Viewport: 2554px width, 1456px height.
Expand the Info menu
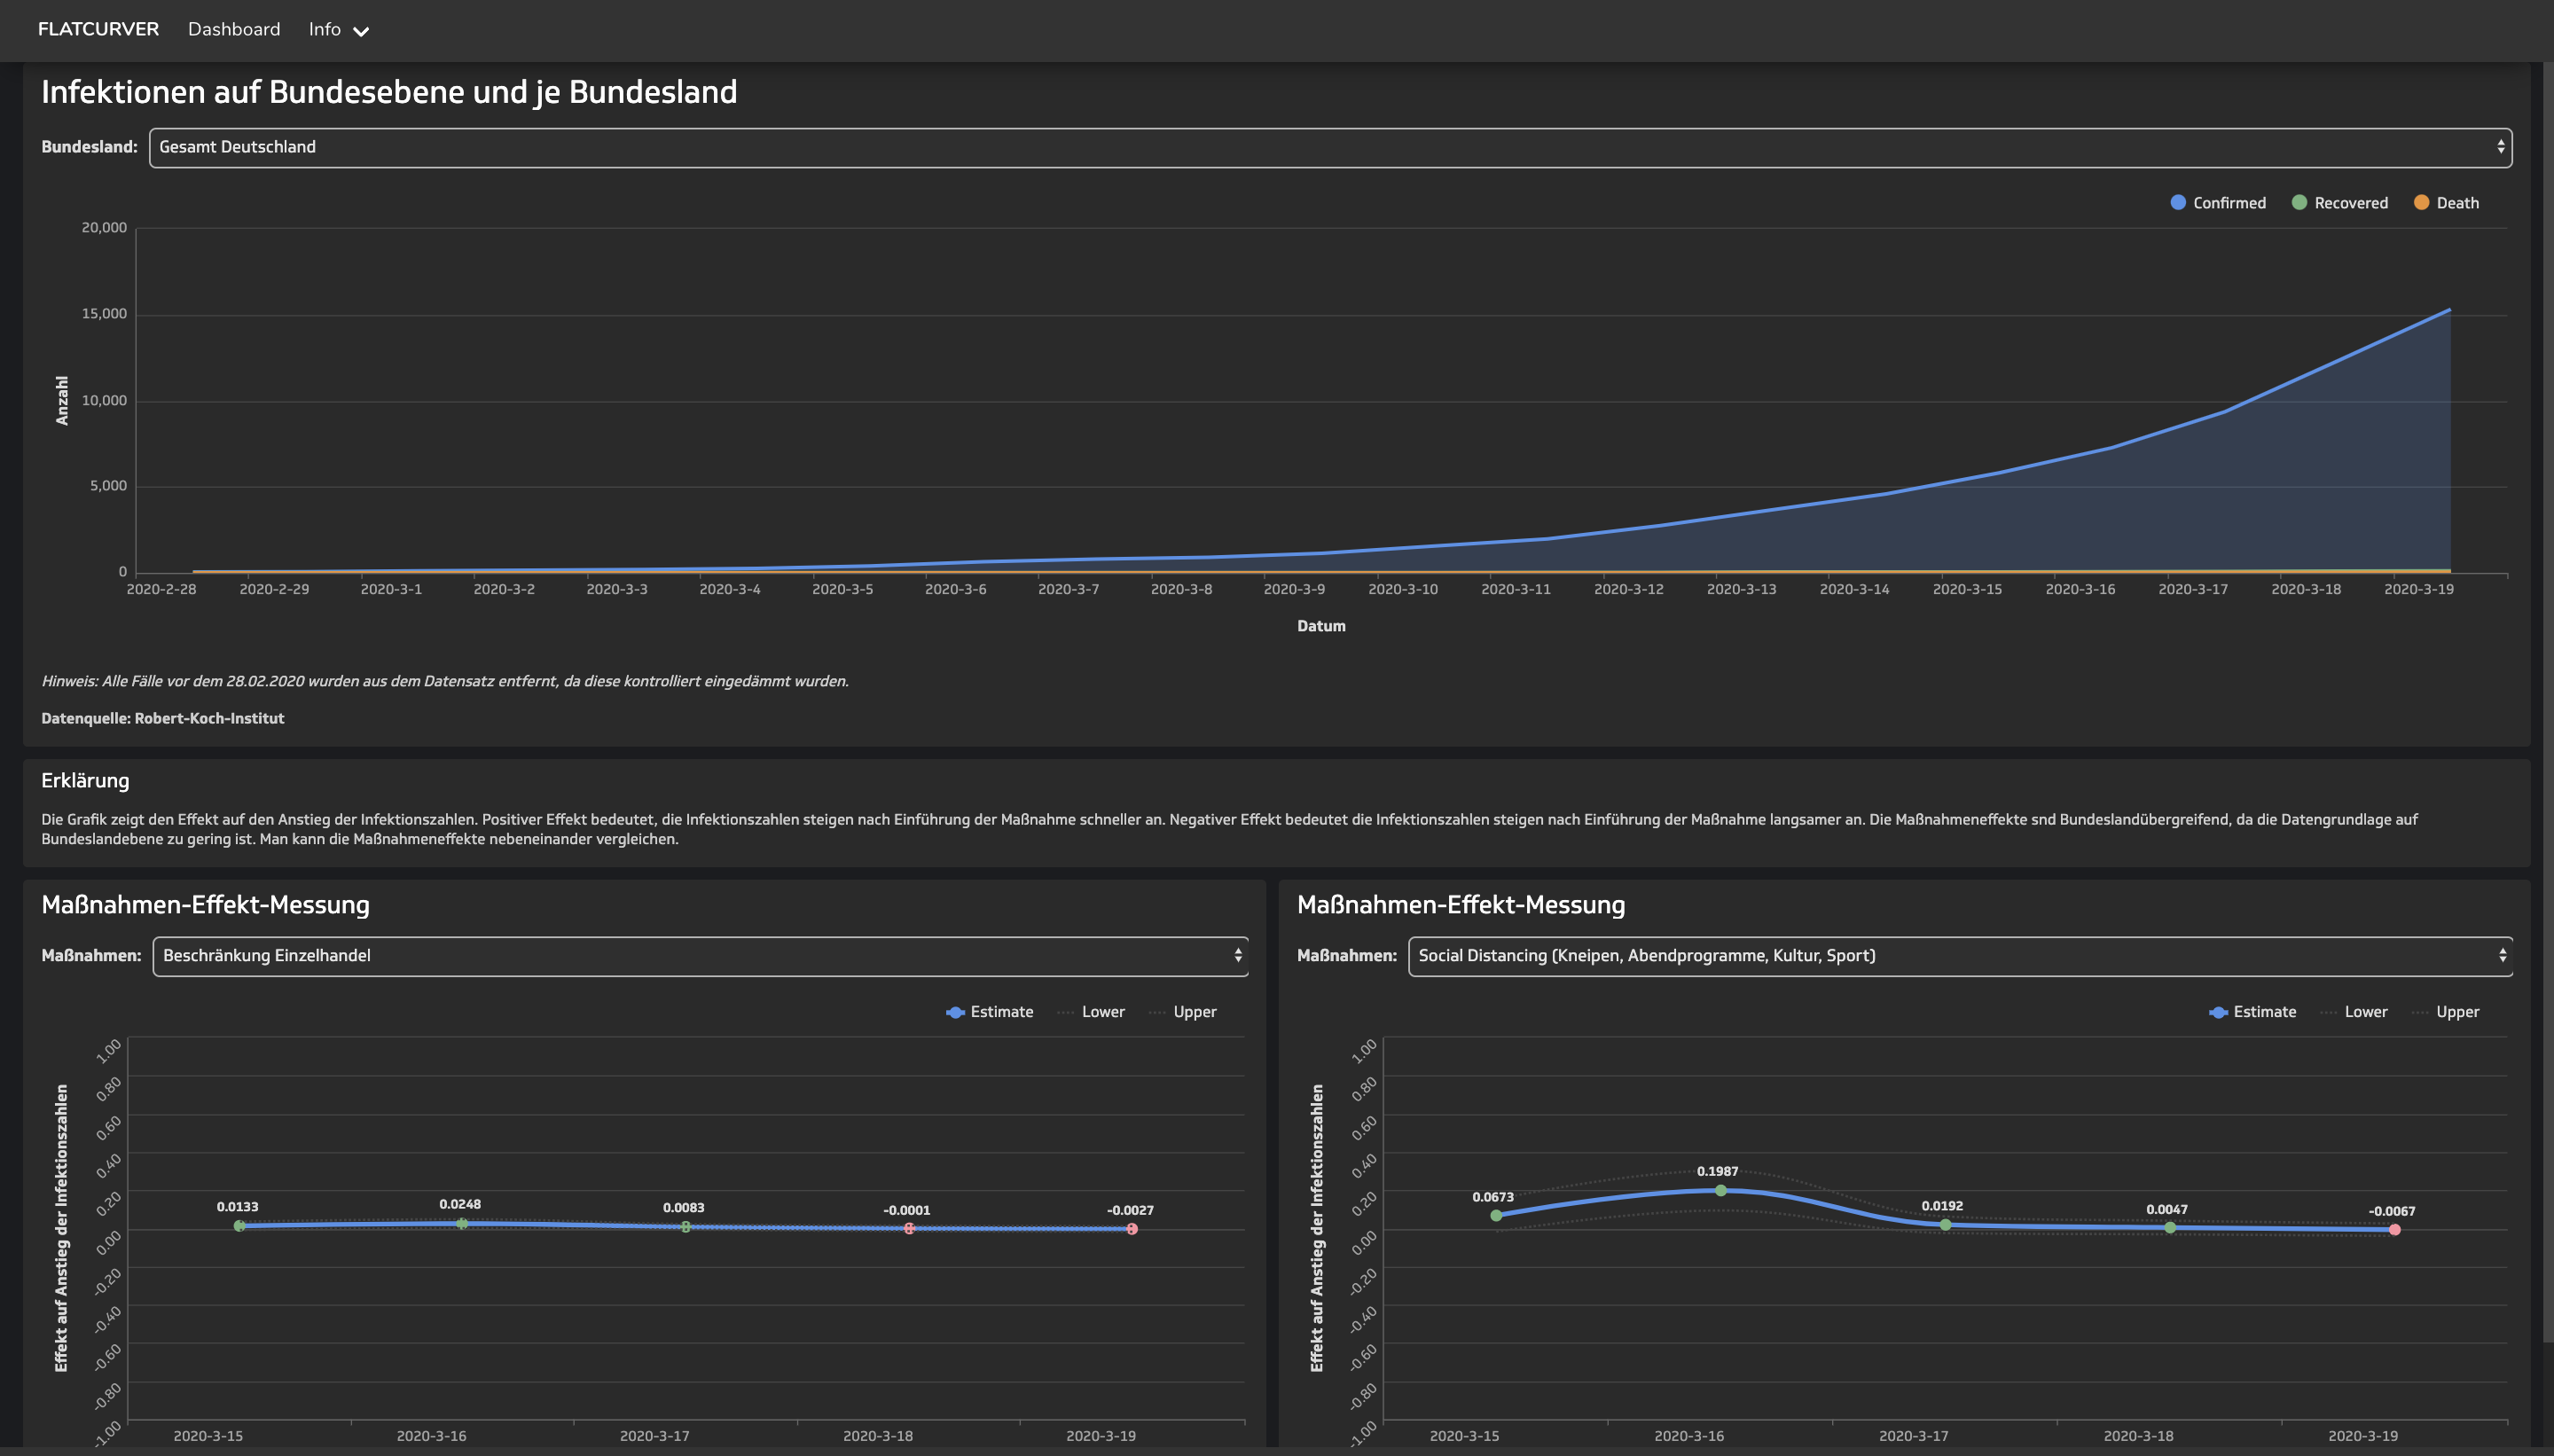(x=325, y=29)
